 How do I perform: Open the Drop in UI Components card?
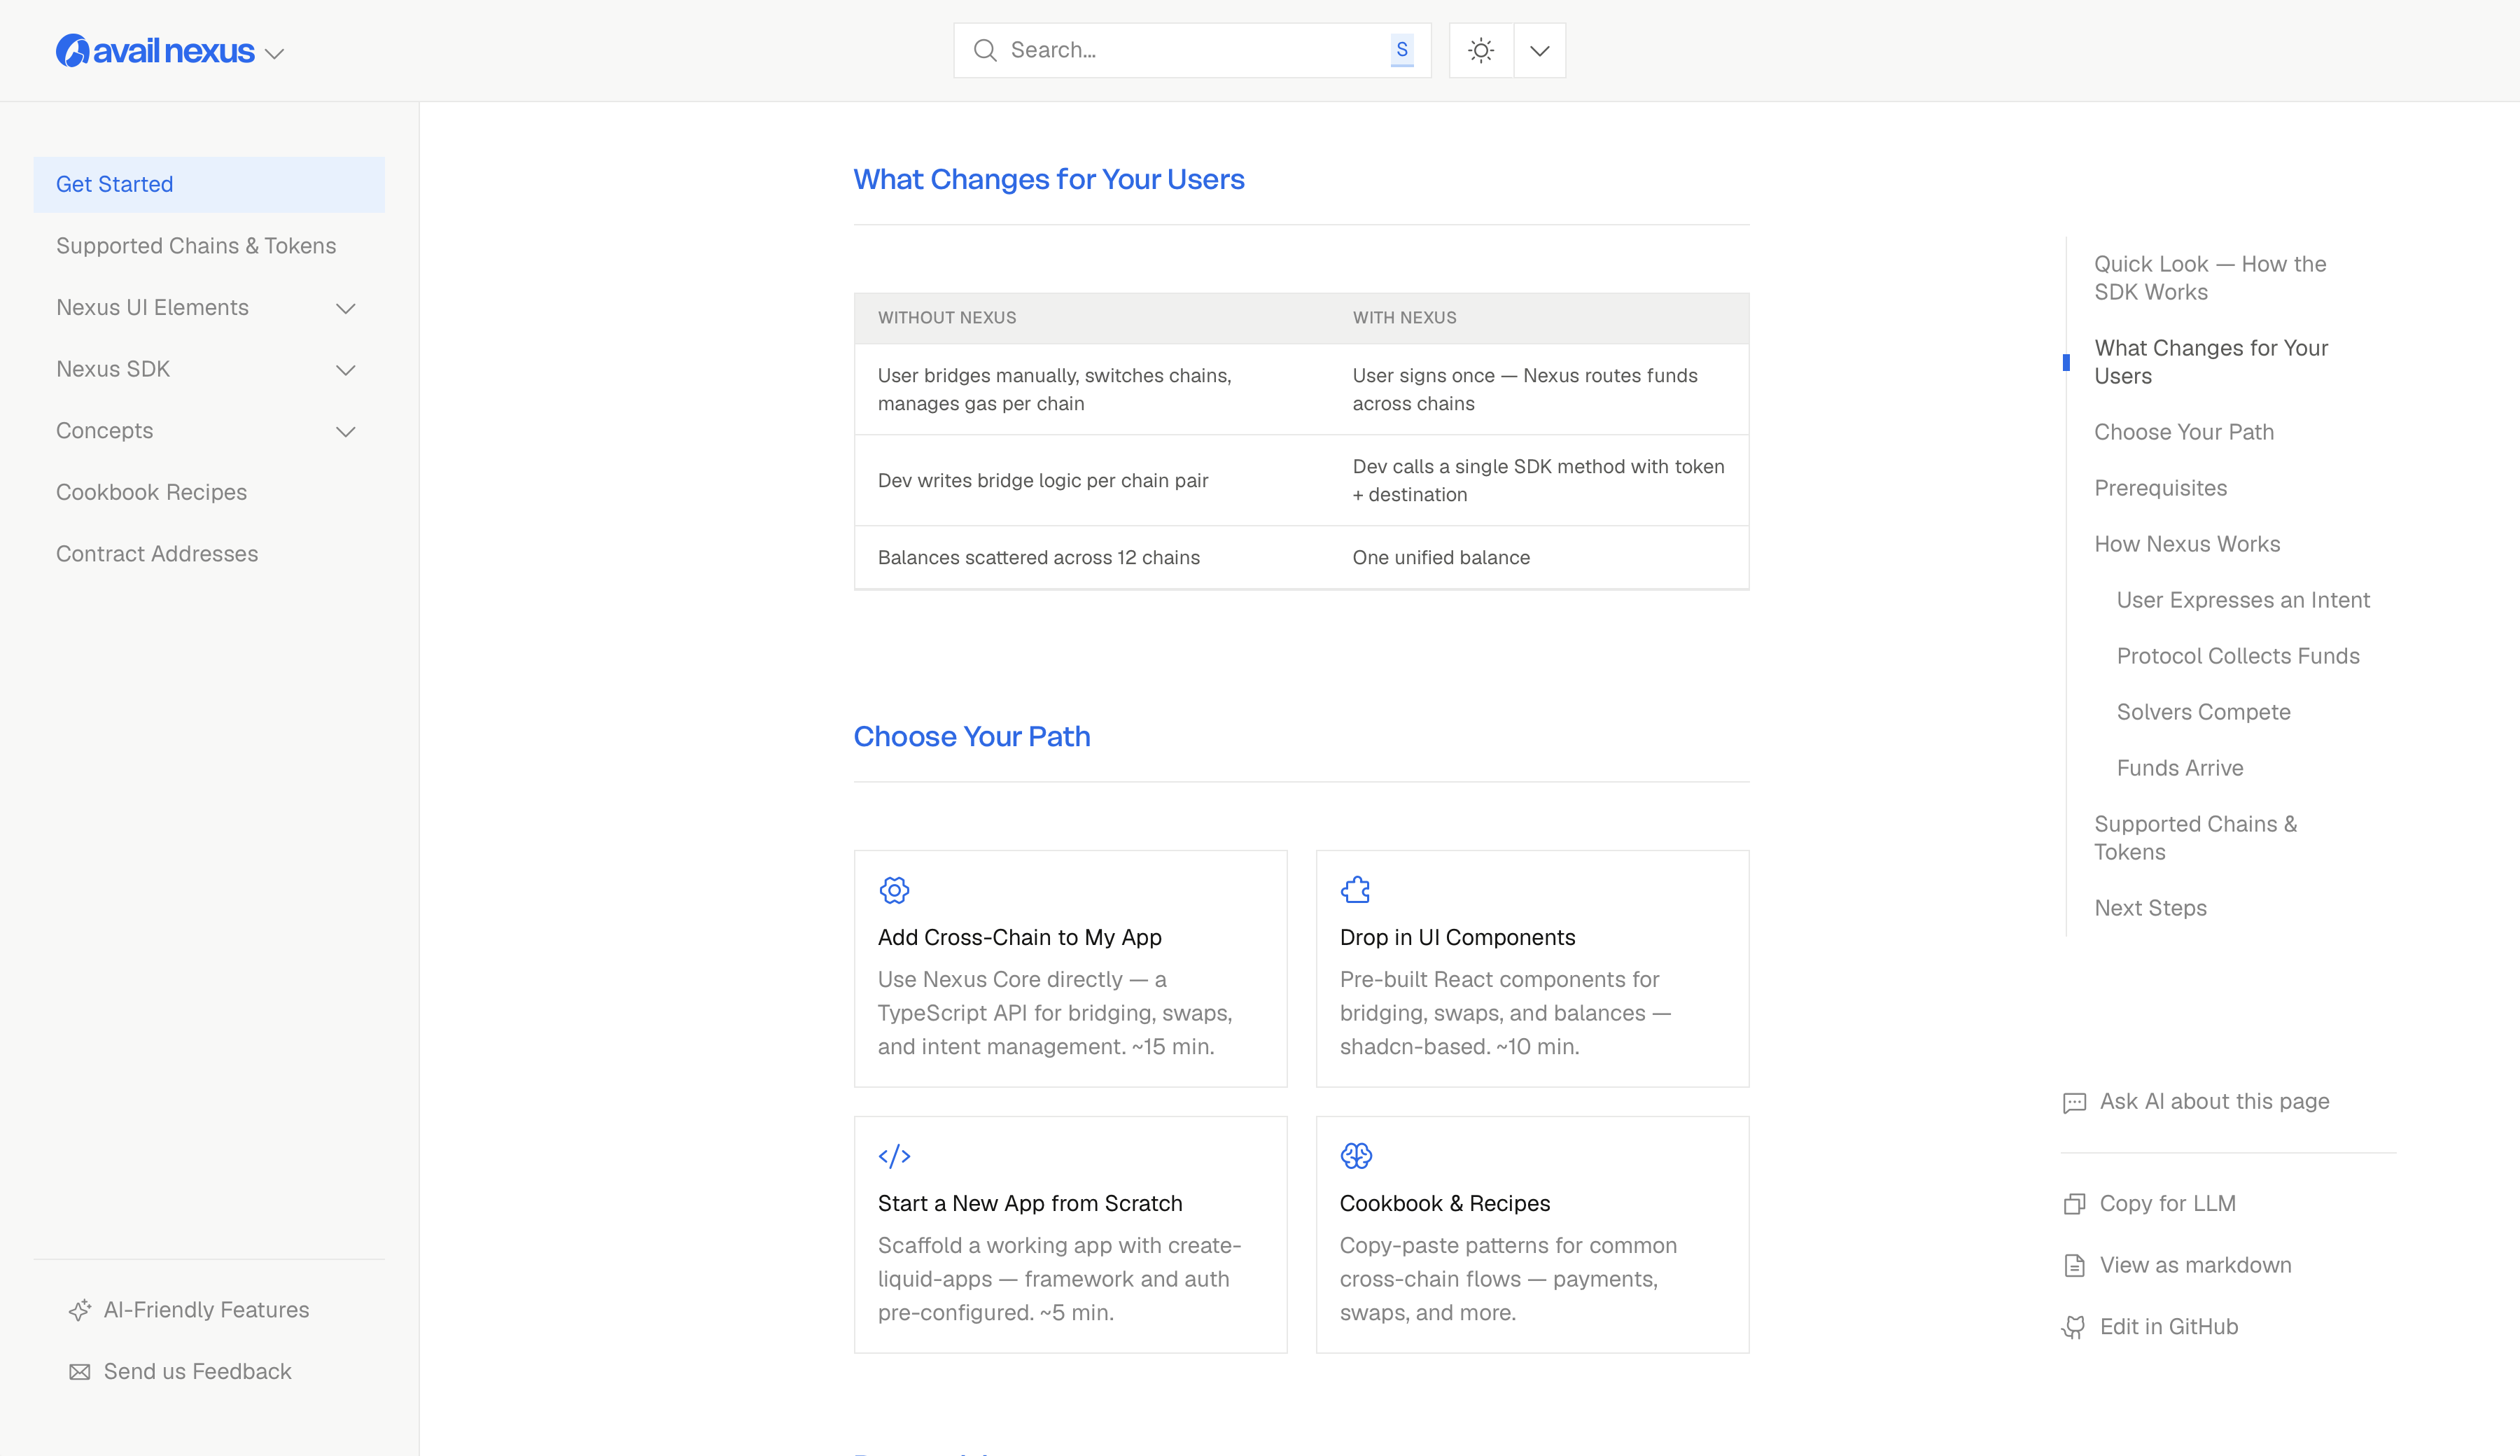click(x=1532, y=968)
